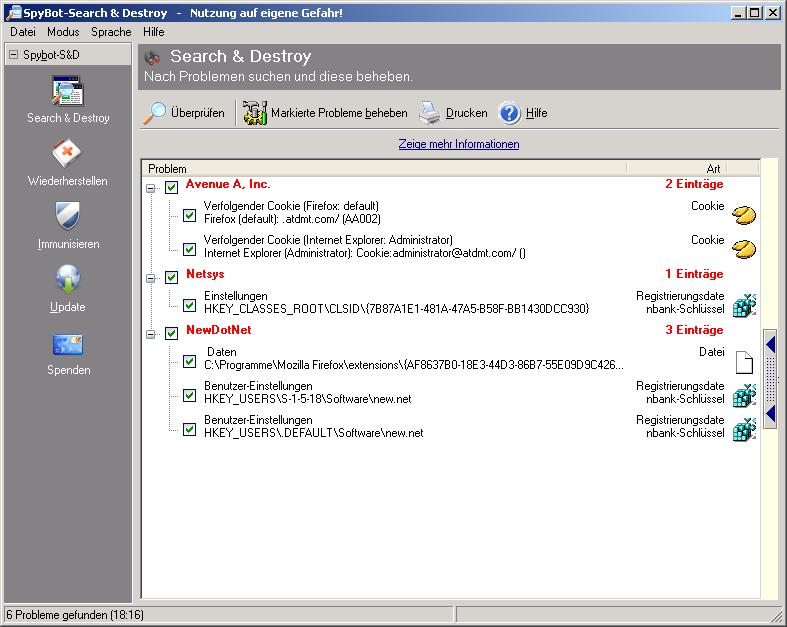The height and width of the screenshot is (627, 787).
Task: Click the window resize grip in status bar
Action: (x=777, y=615)
